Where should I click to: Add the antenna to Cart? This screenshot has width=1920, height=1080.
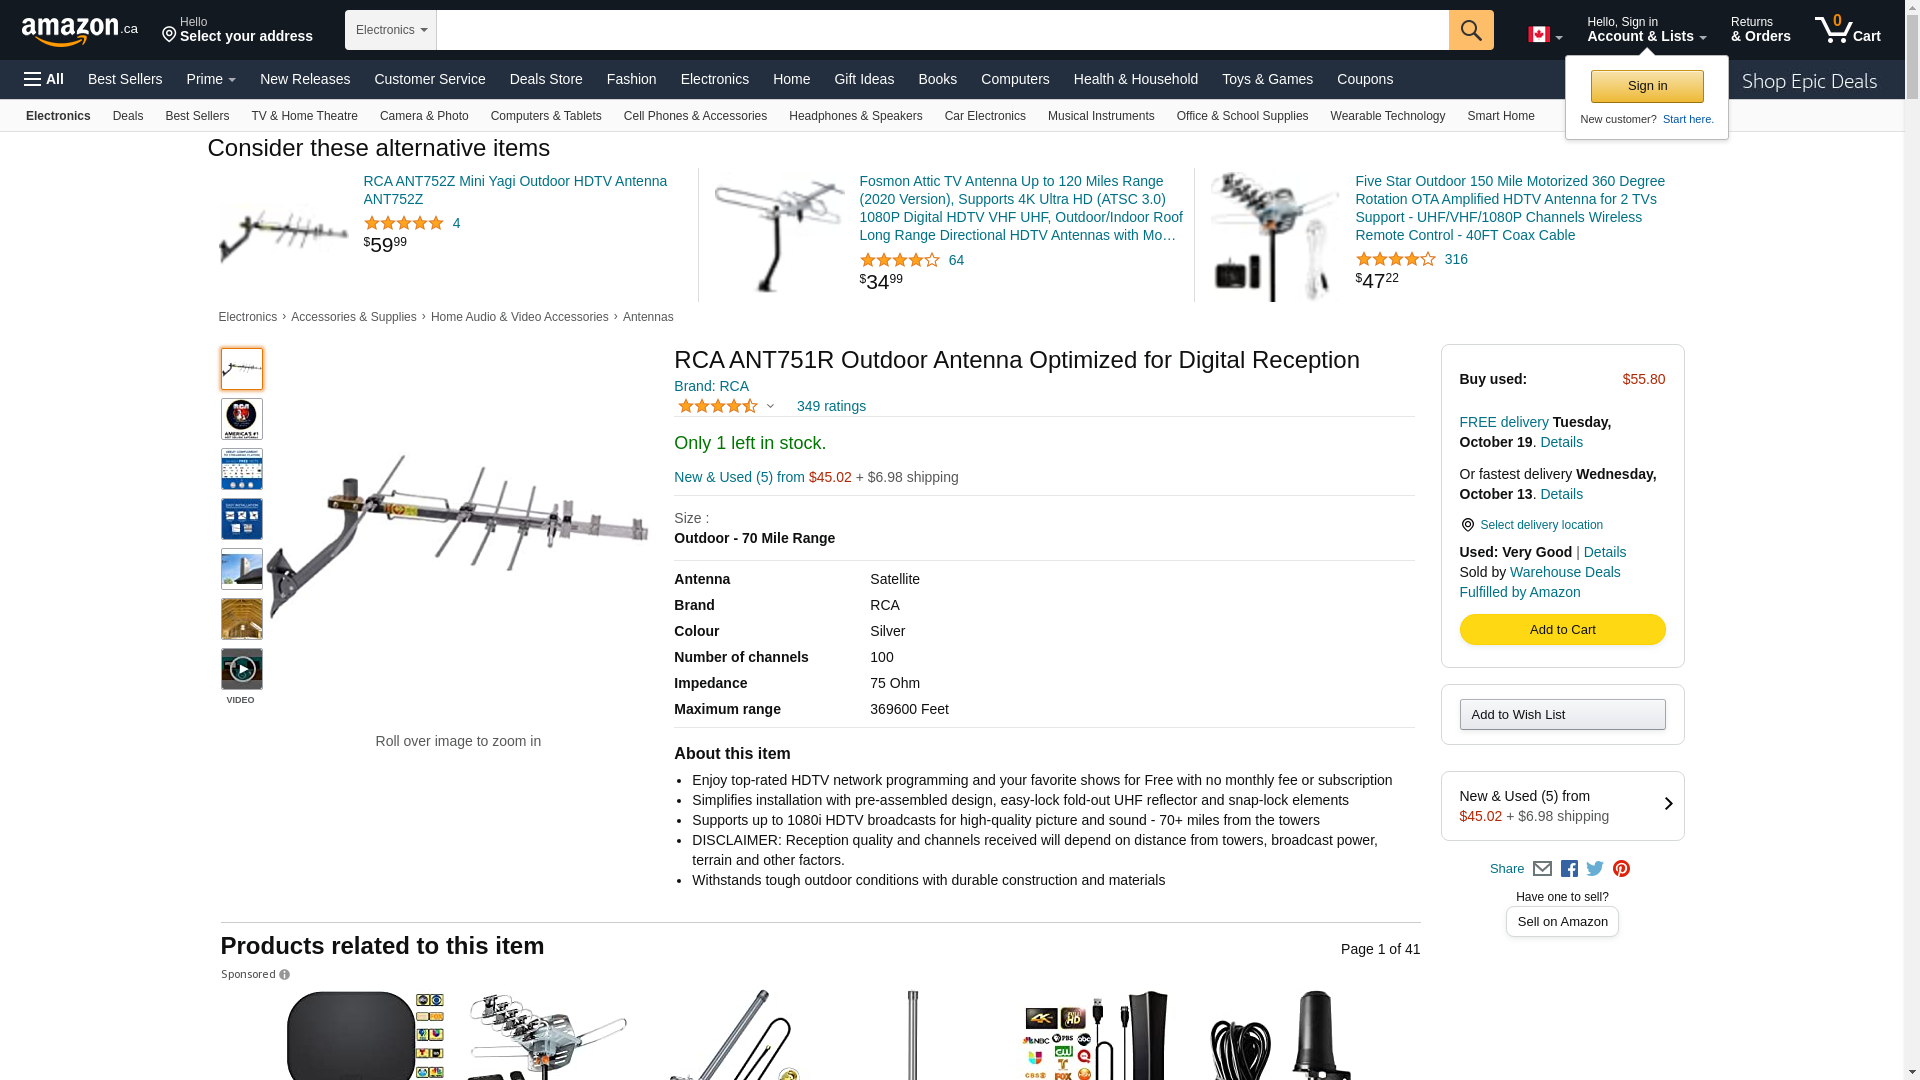[1562, 629]
